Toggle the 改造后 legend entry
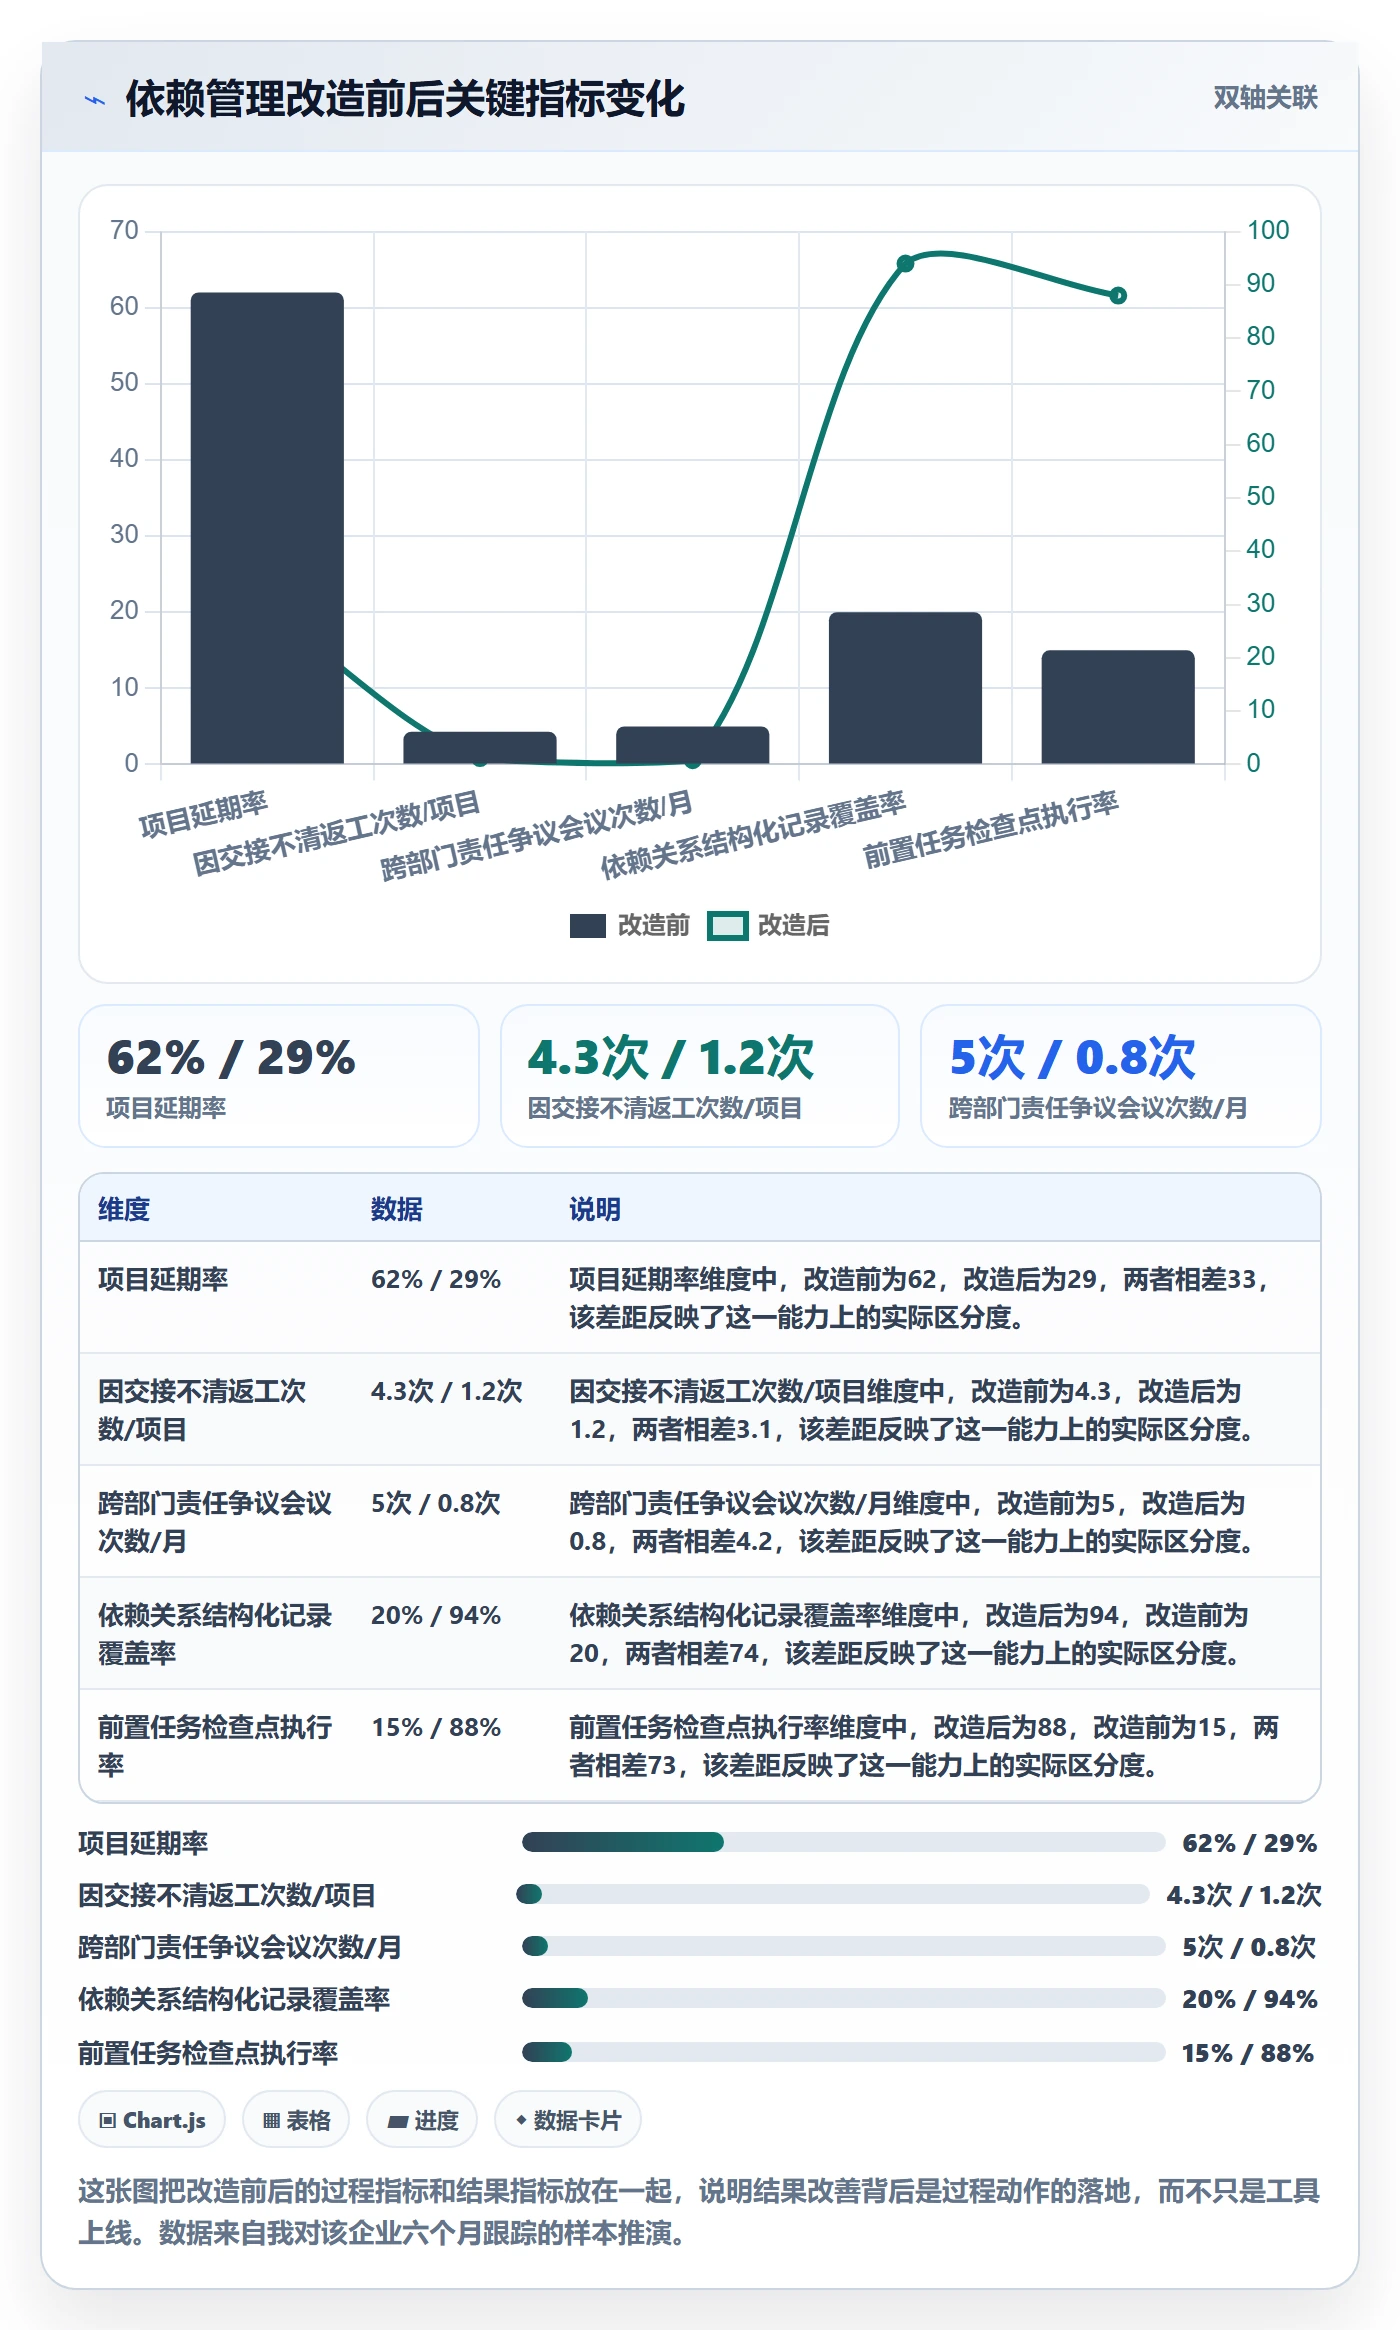Image resolution: width=1400 pixels, height=2330 pixels. 769,925
